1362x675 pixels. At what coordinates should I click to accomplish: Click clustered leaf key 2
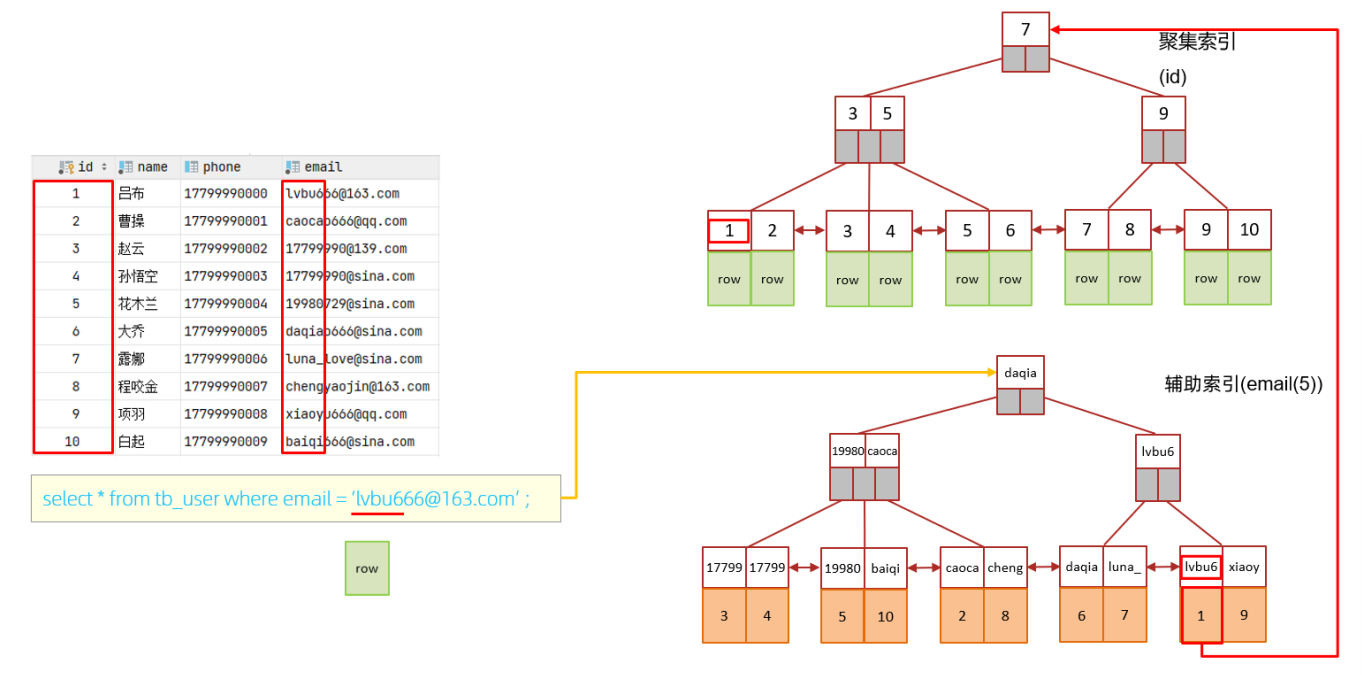[x=772, y=231]
